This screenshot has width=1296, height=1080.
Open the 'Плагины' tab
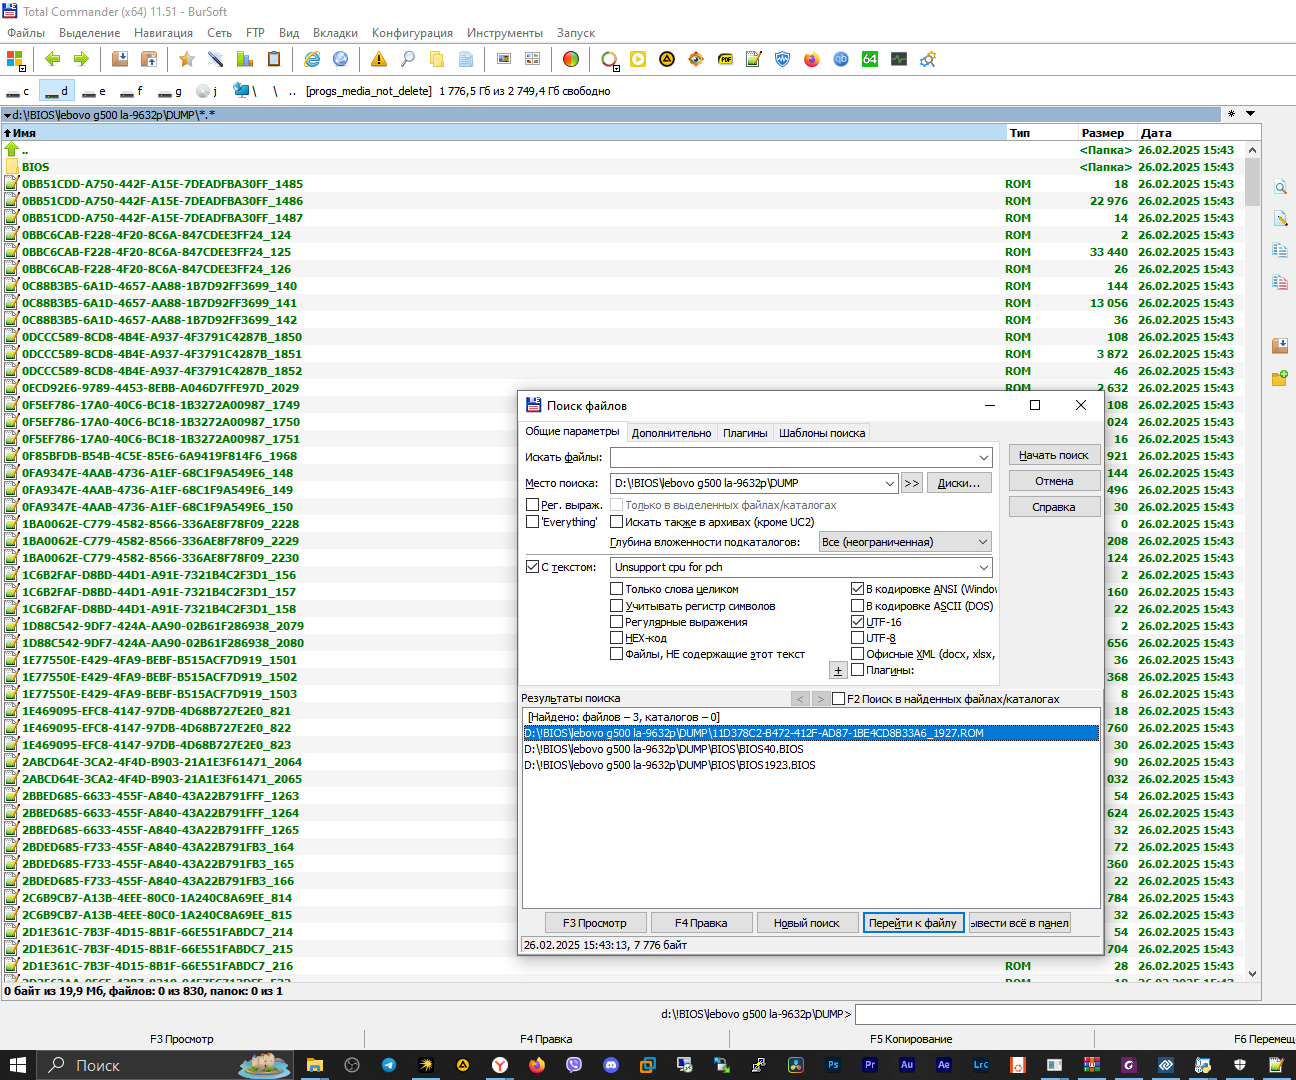coord(746,433)
